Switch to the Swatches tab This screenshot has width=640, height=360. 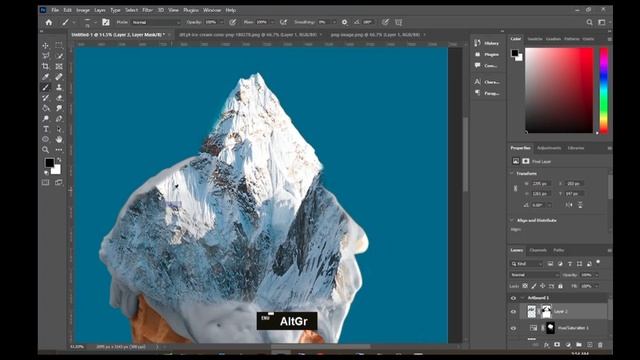pos(535,39)
